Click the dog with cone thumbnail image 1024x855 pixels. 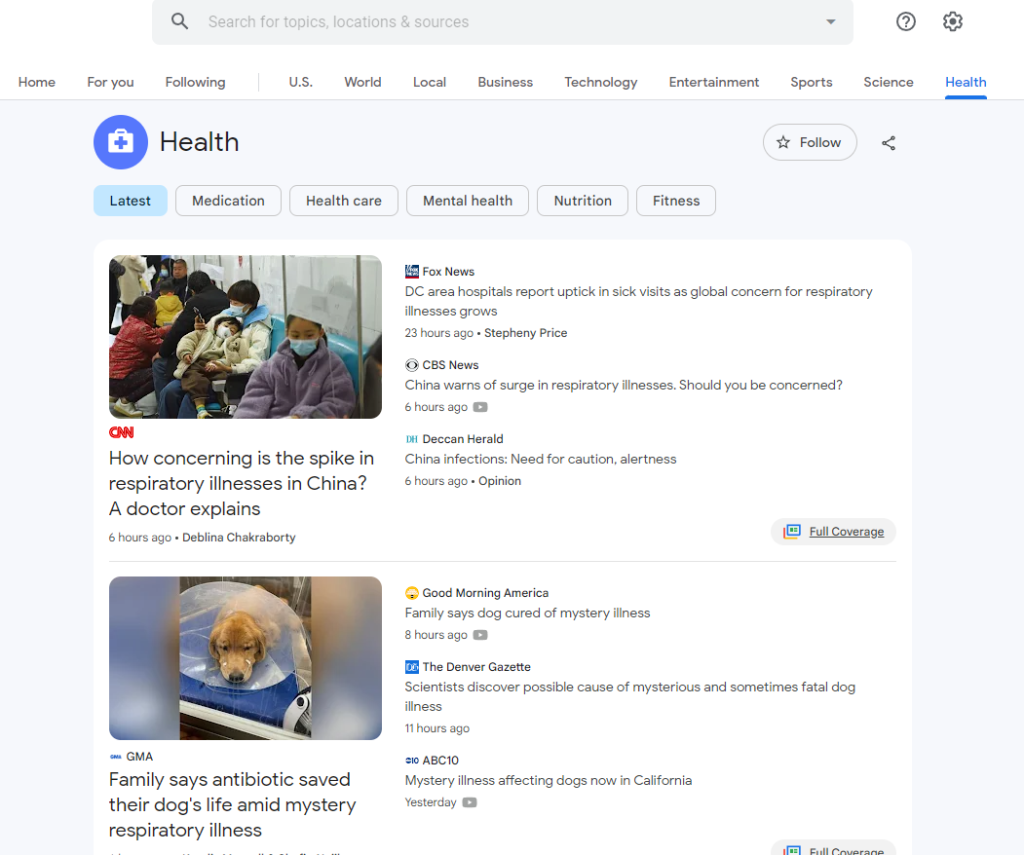245,657
